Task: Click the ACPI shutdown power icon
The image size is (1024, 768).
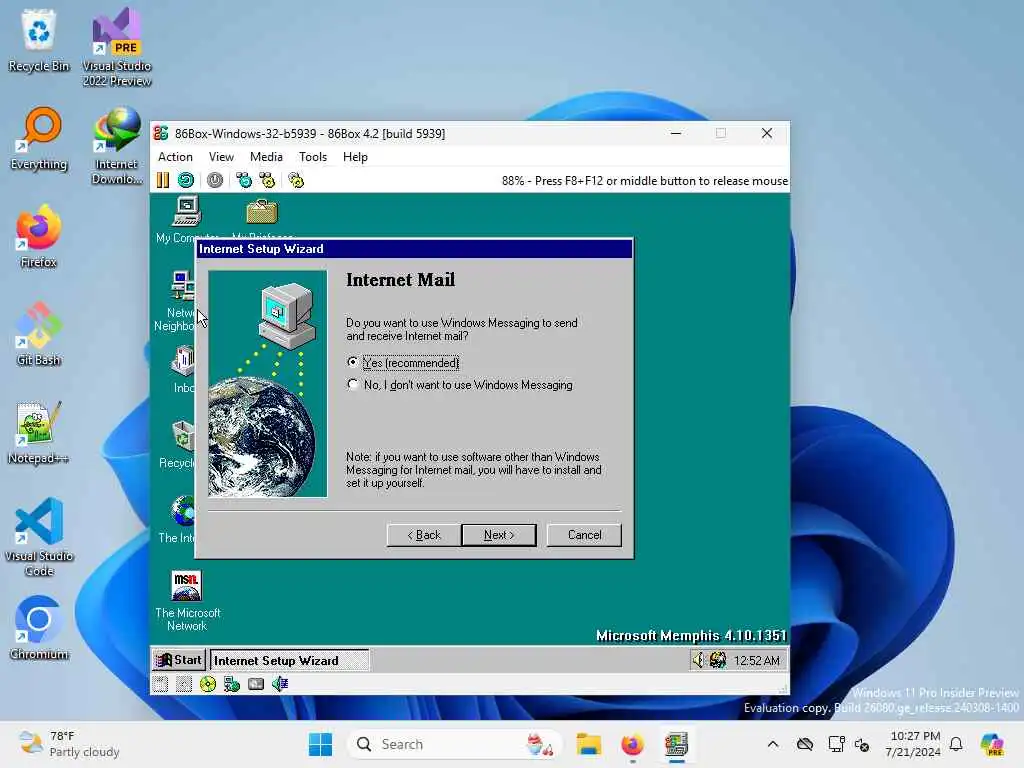Action: [215, 180]
